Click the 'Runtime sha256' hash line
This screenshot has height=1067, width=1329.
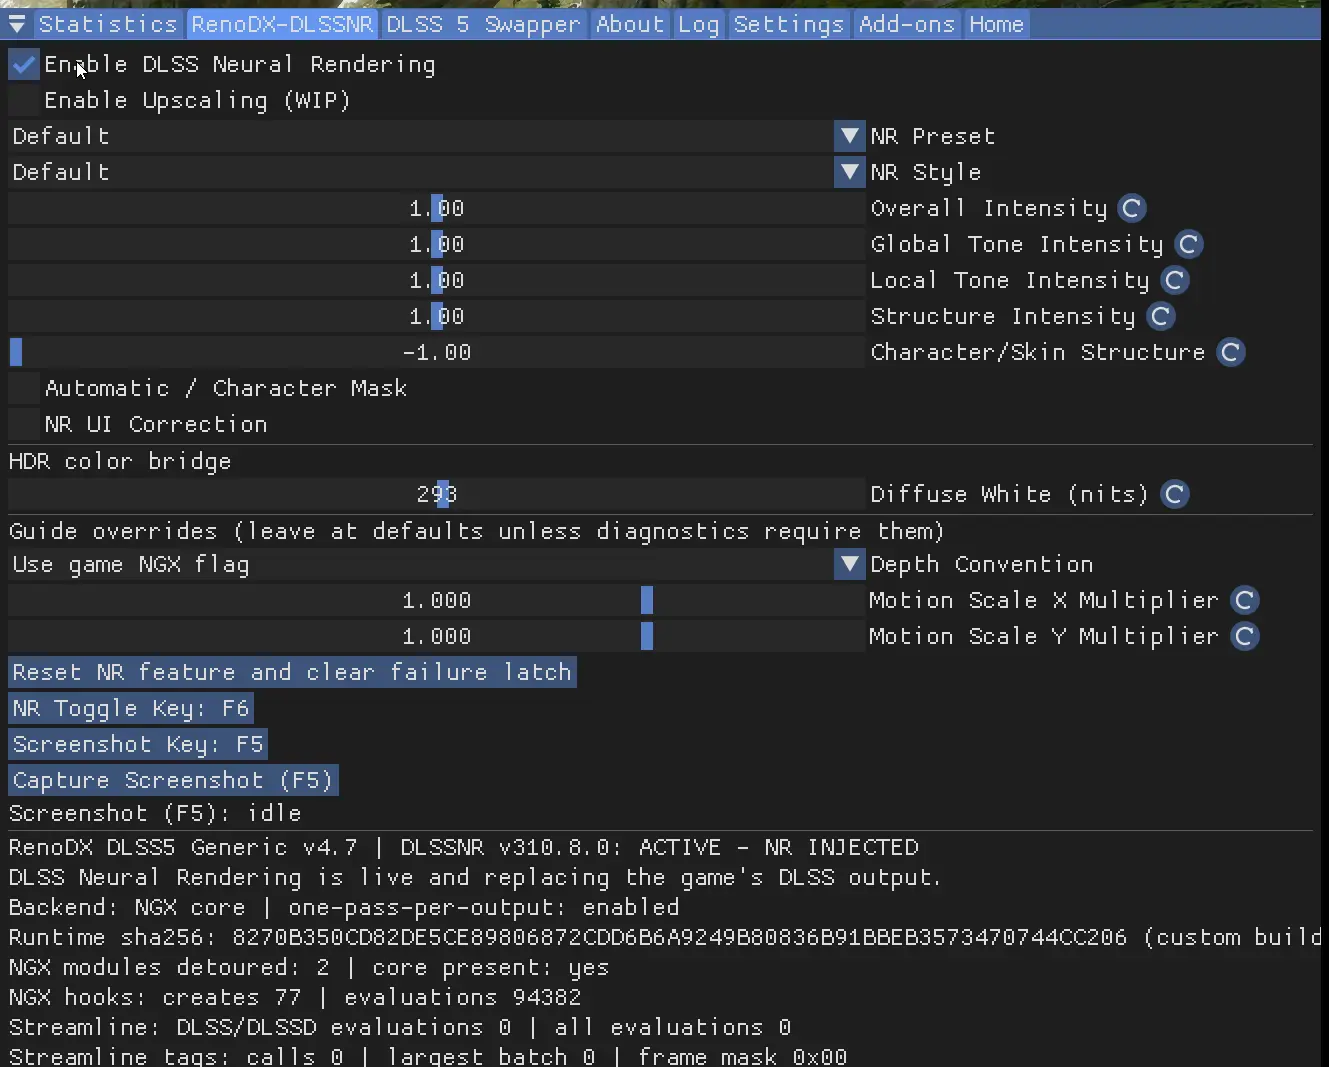[665, 937]
